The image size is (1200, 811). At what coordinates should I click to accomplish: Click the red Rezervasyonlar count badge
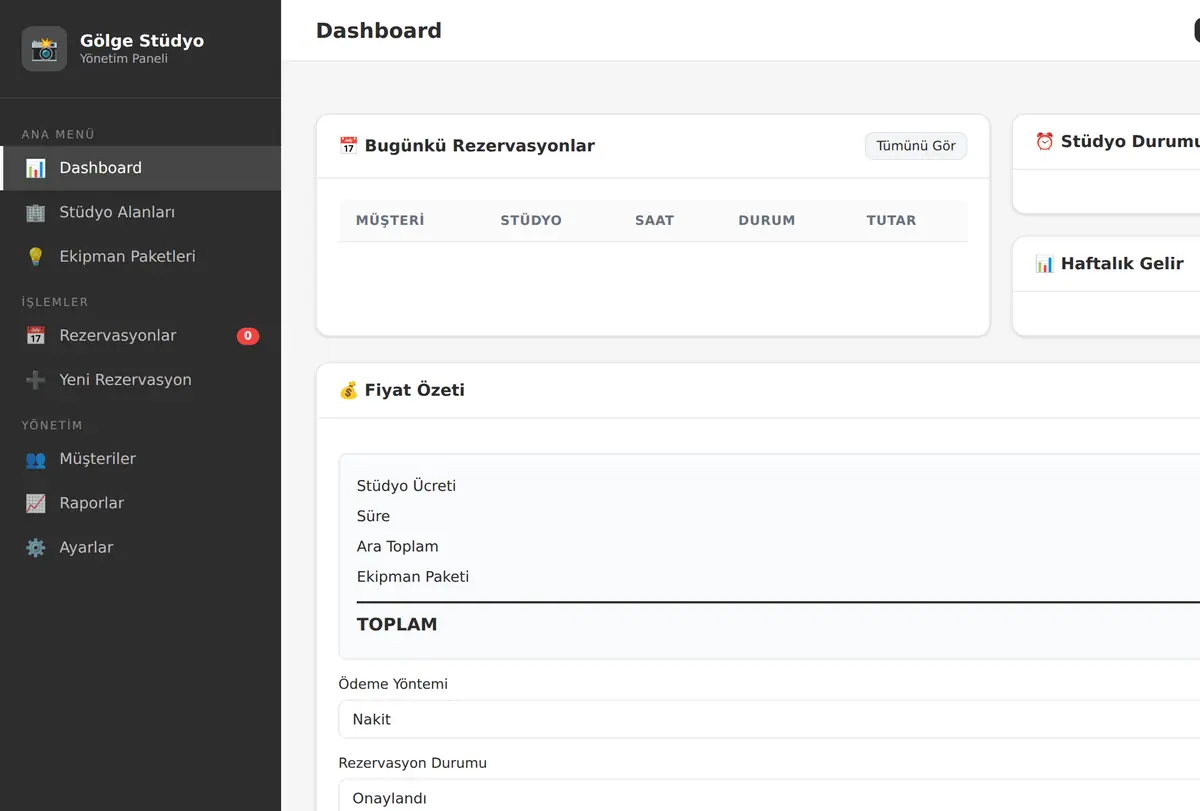pos(248,336)
